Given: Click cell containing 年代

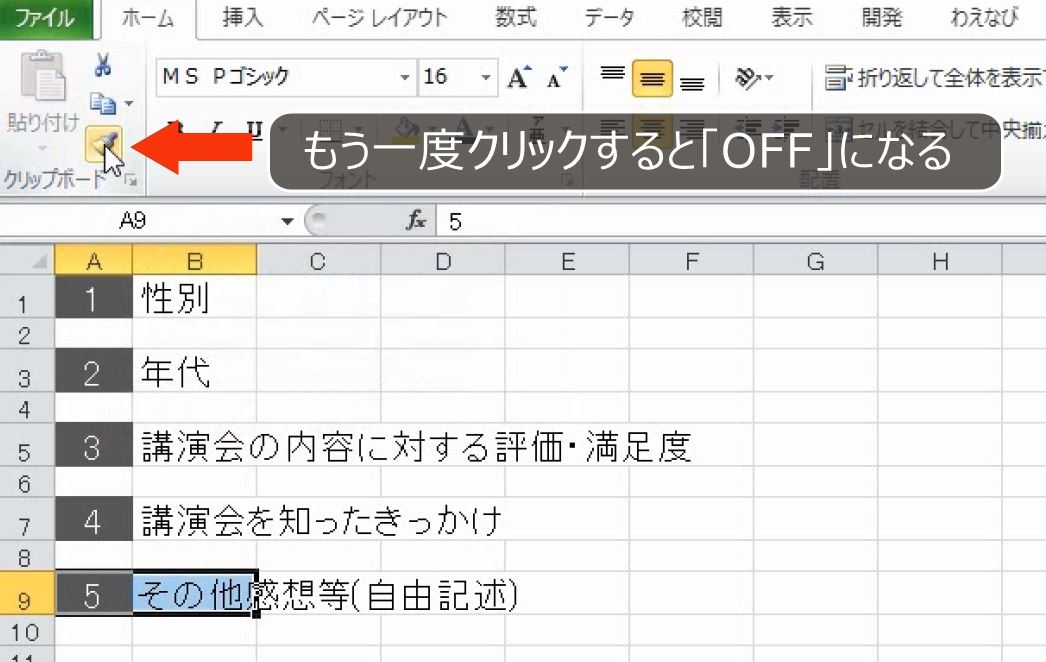Looking at the screenshot, I should click(x=194, y=371).
